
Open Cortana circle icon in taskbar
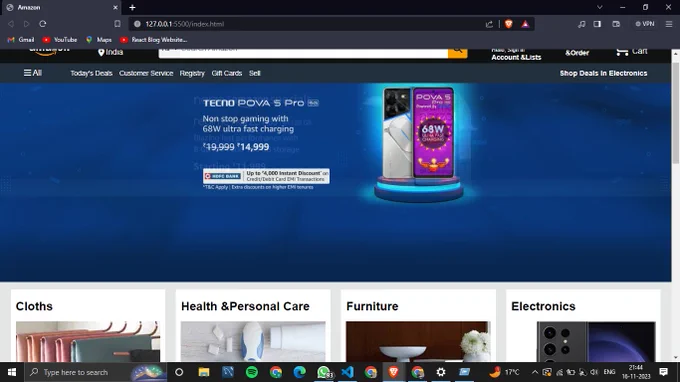coord(179,372)
